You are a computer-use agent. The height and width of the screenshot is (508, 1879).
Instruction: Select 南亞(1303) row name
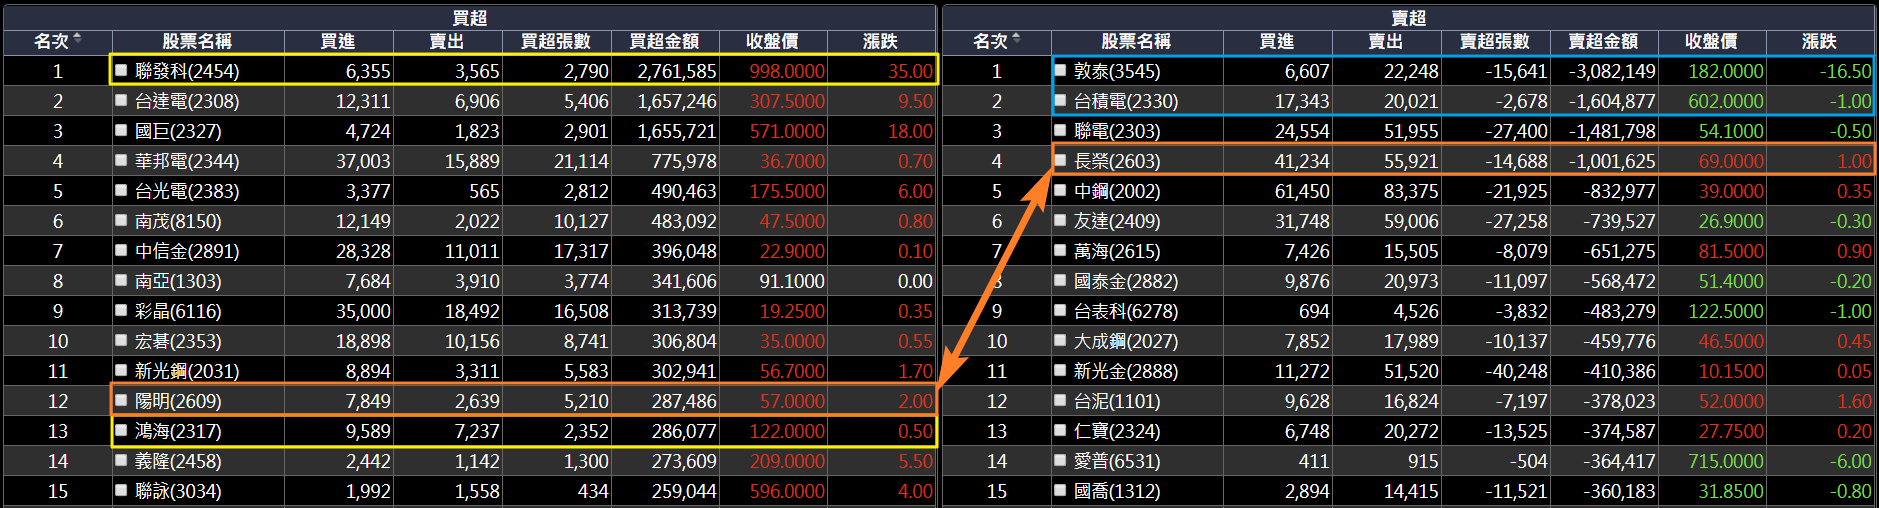click(x=178, y=281)
